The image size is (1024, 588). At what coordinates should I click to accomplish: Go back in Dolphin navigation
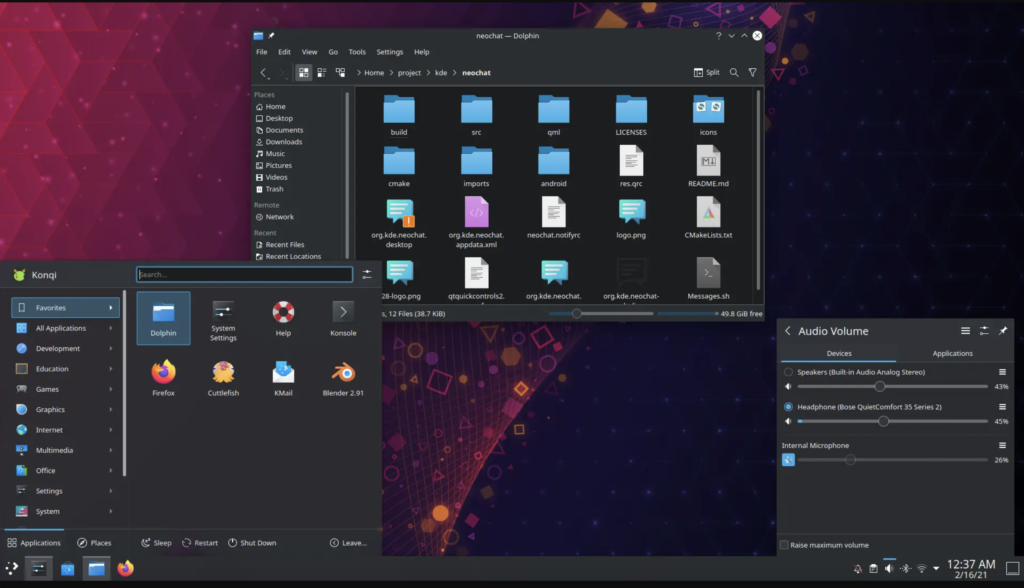point(263,73)
